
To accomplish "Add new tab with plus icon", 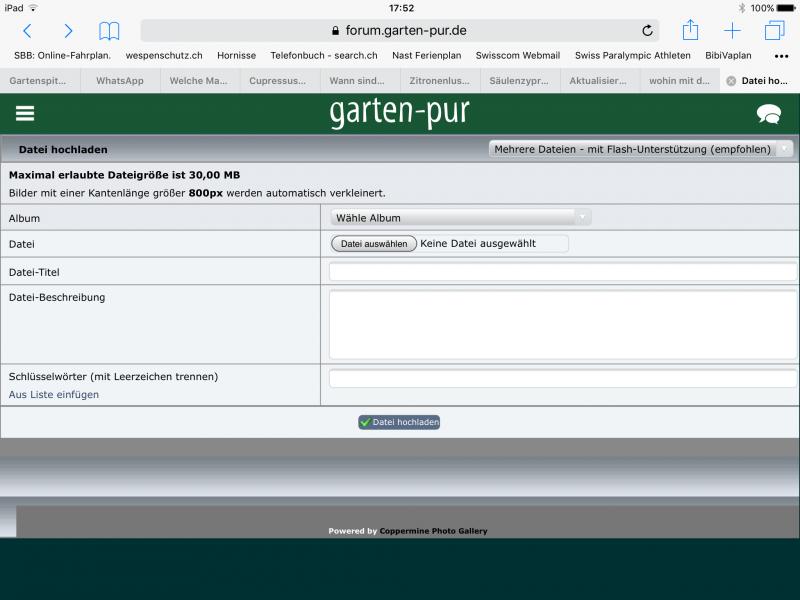I will click(732, 31).
